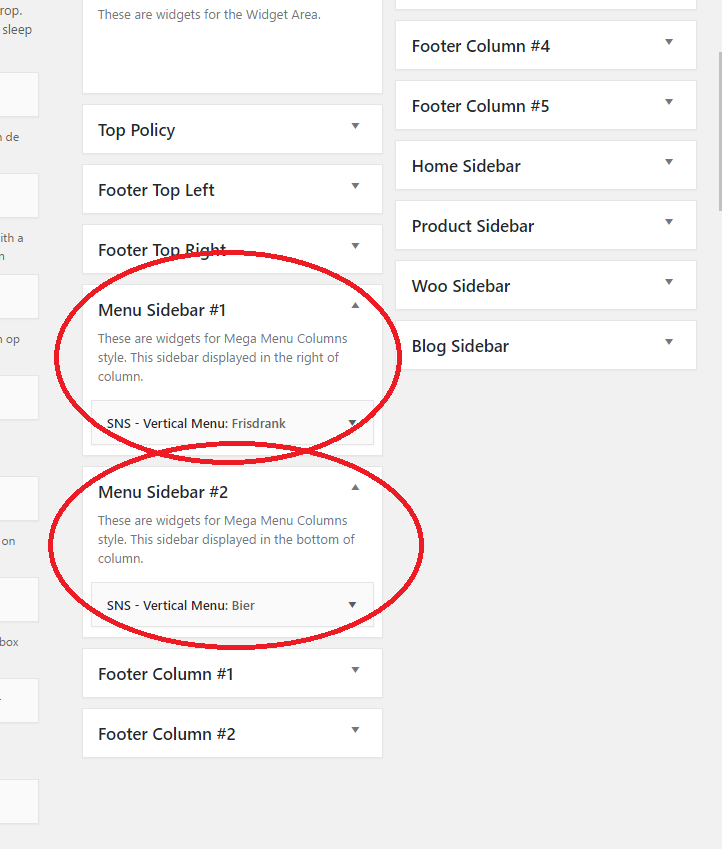Expand the Footer Top Right panel arrow
722x849 pixels.
pyautogui.click(x=354, y=247)
